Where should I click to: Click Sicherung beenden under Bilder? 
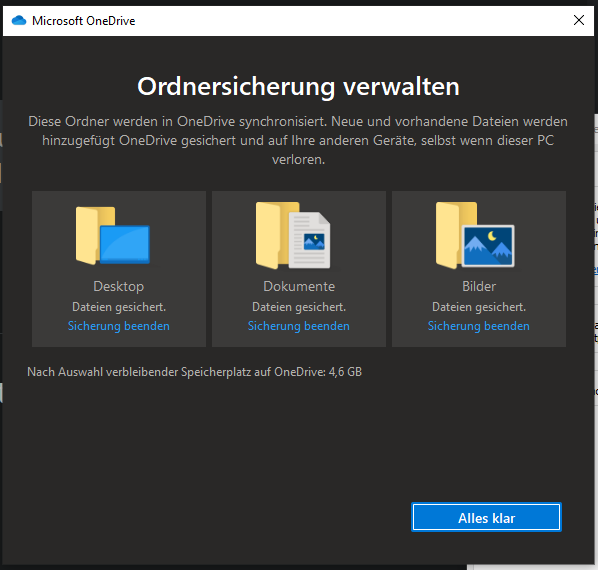[479, 326]
